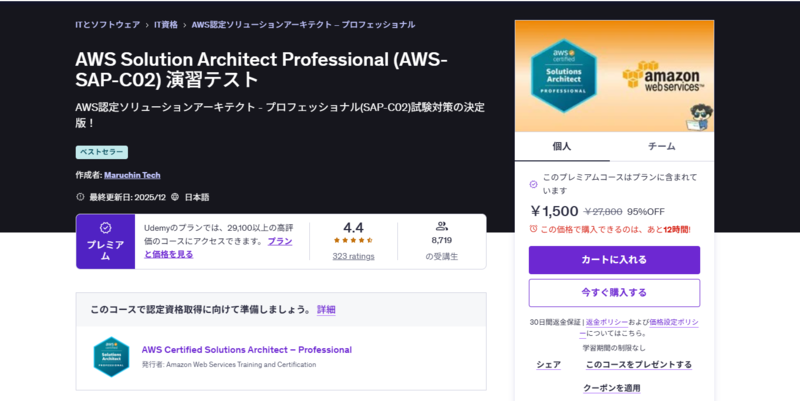
Task: Click the alarm clock icon near deadline
Action: pos(533,229)
